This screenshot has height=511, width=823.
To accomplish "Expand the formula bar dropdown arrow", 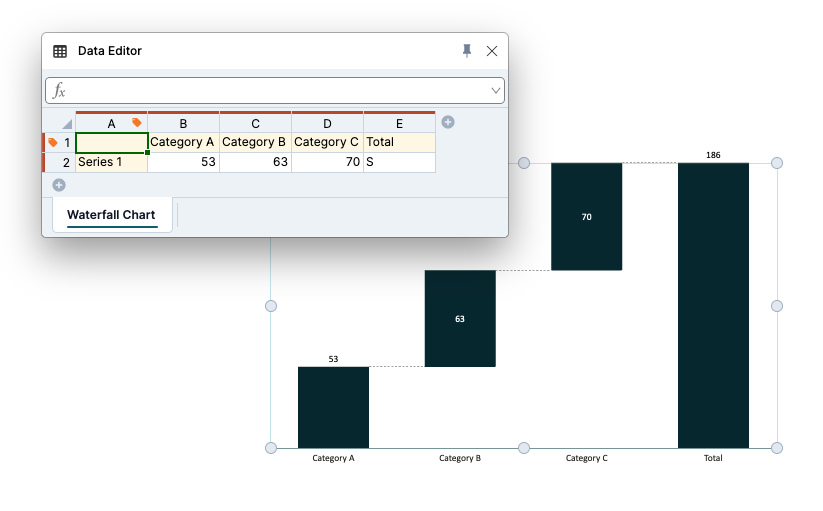I will pos(495,91).
